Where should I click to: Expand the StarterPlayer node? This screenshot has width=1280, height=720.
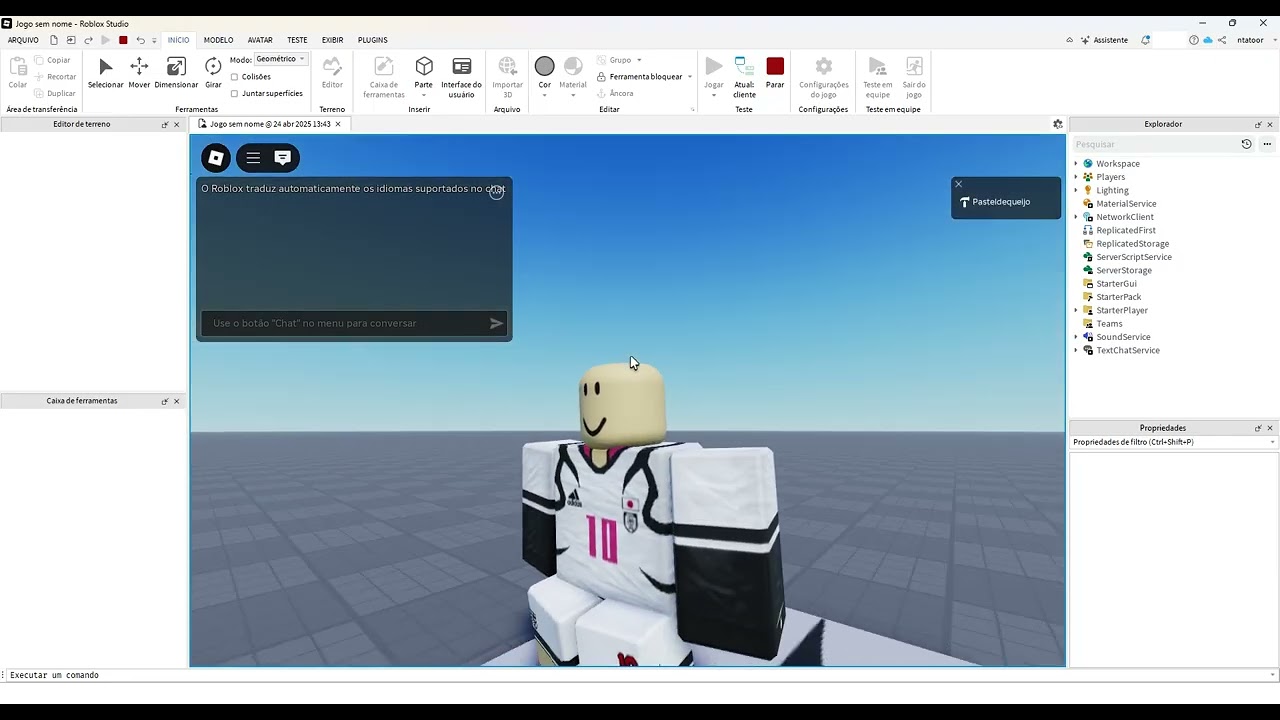pos(1076,310)
